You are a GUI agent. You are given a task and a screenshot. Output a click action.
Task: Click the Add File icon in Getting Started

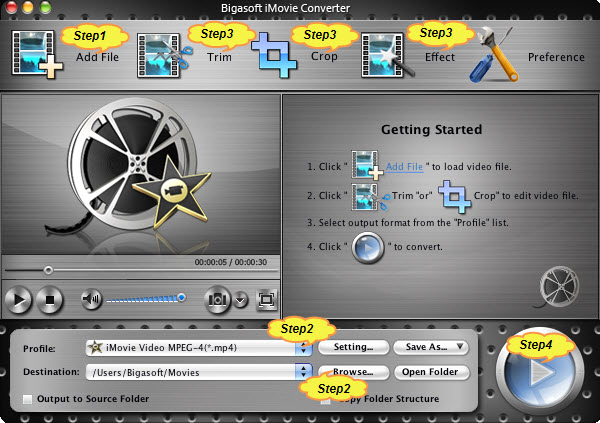pos(367,165)
